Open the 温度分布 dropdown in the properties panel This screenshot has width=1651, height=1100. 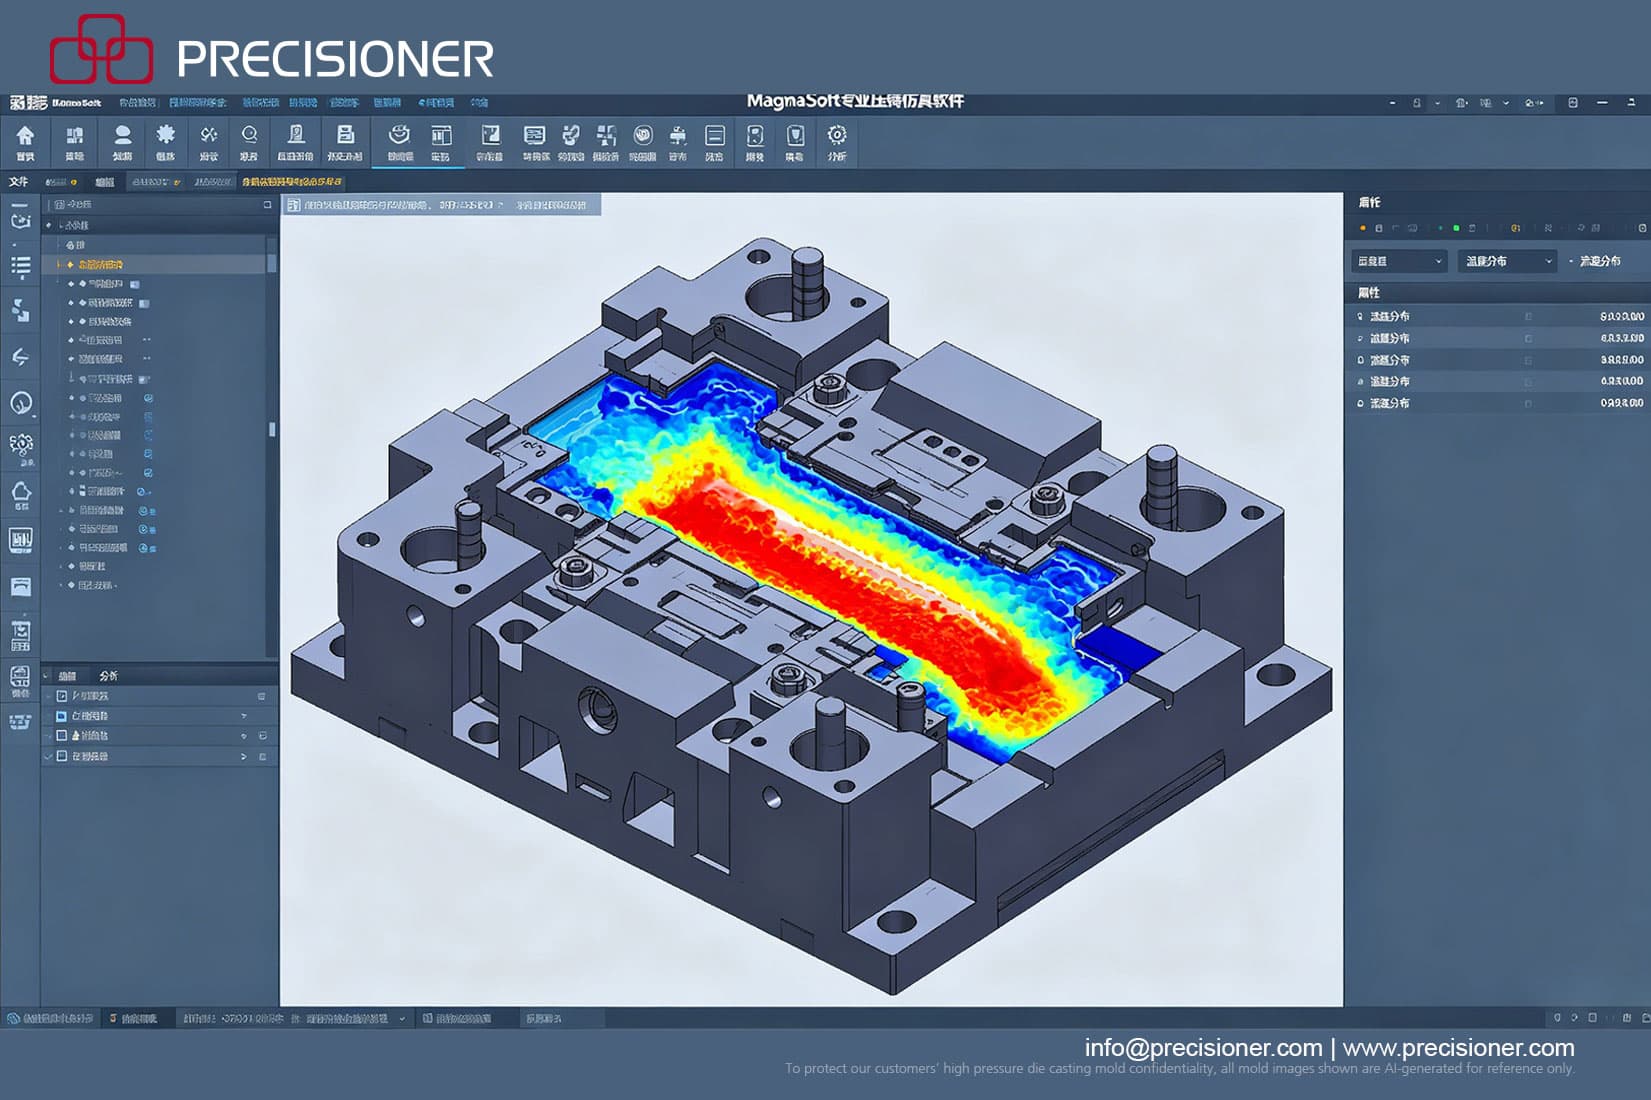click(1507, 261)
